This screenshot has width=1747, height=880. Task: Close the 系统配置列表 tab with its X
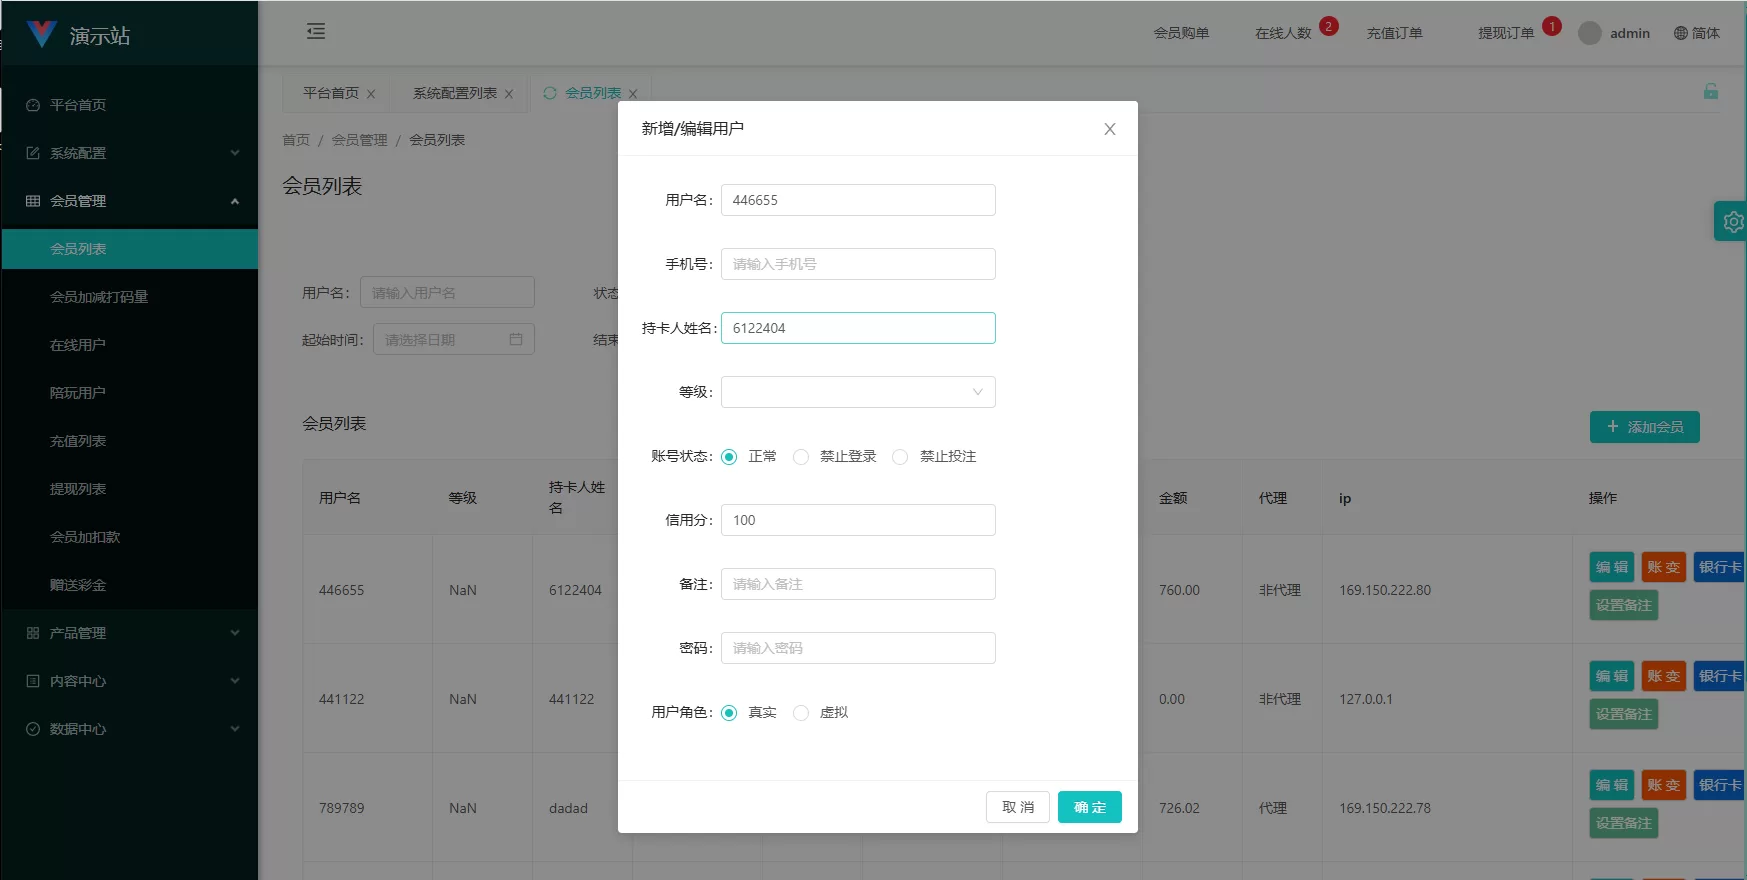click(509, 94)
